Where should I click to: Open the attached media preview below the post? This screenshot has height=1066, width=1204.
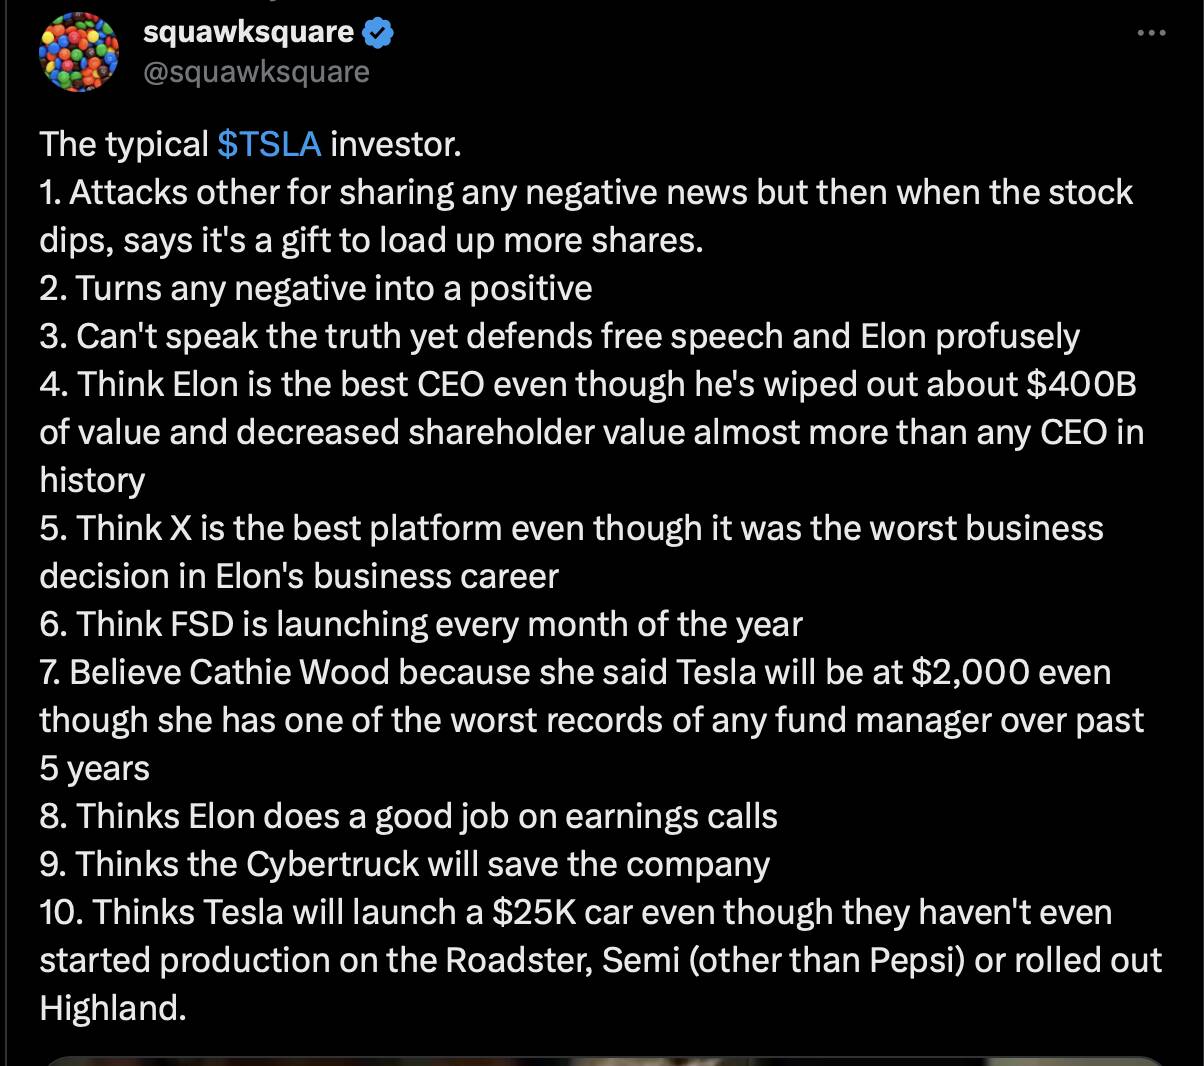(x=602, y=1060)
